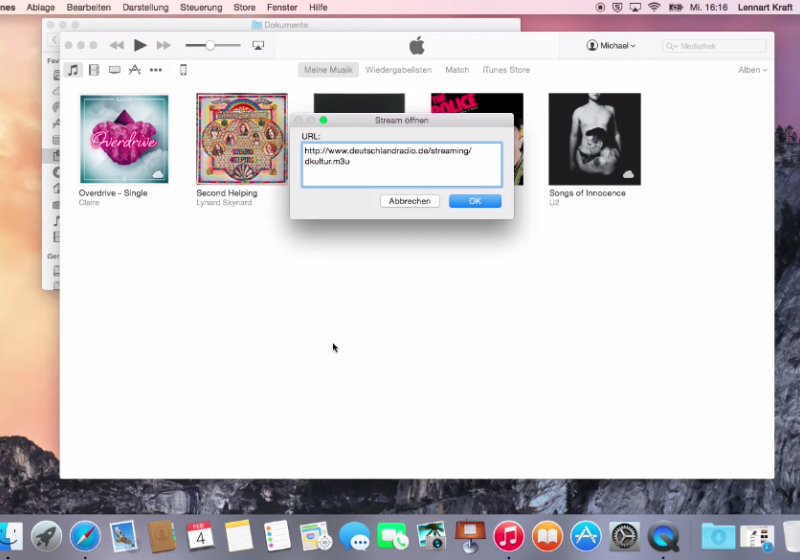Open the Apps library icon

tap(135, 70)
